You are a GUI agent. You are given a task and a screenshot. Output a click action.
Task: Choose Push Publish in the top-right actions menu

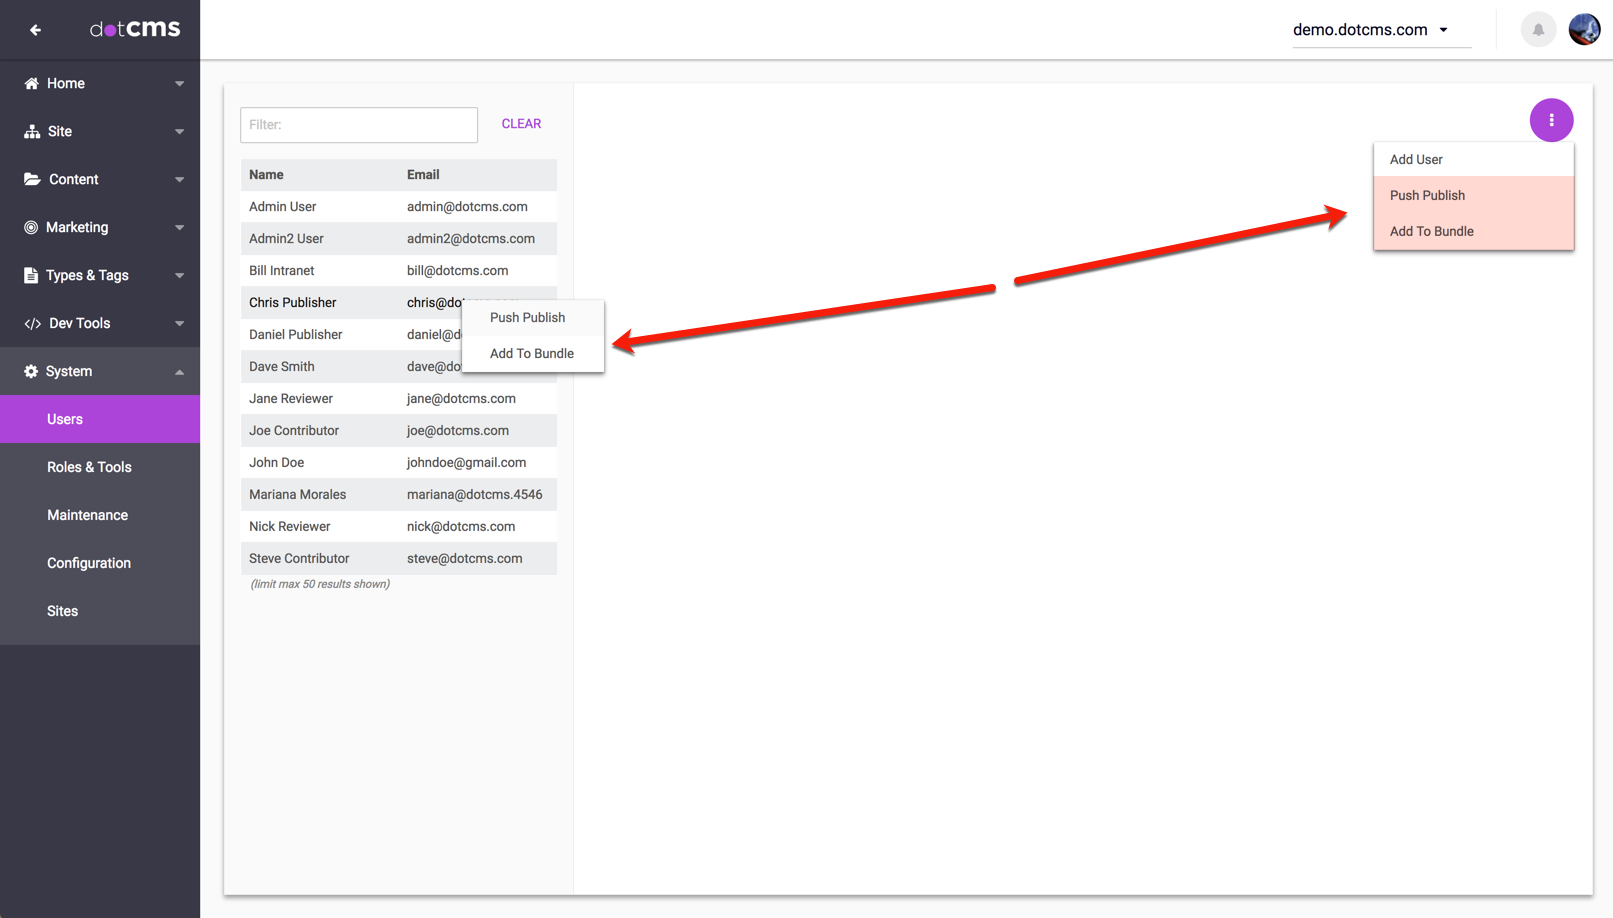[1427, 196]
